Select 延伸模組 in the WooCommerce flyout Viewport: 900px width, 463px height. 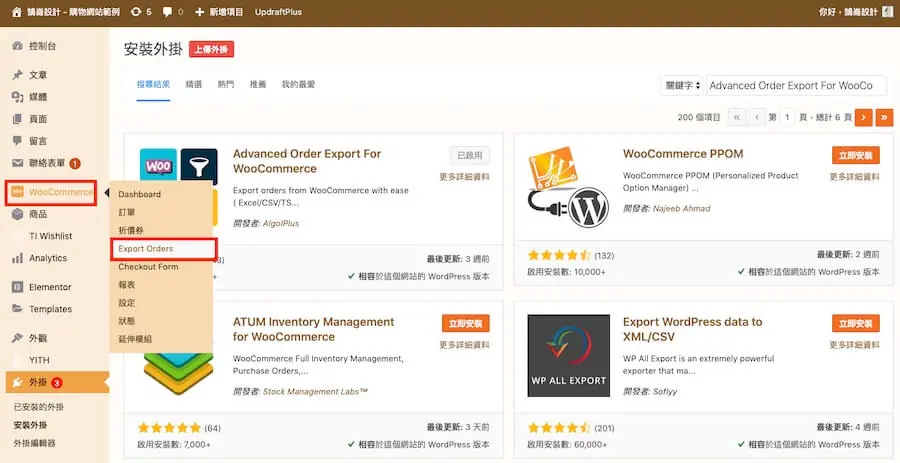pos(135,339)
